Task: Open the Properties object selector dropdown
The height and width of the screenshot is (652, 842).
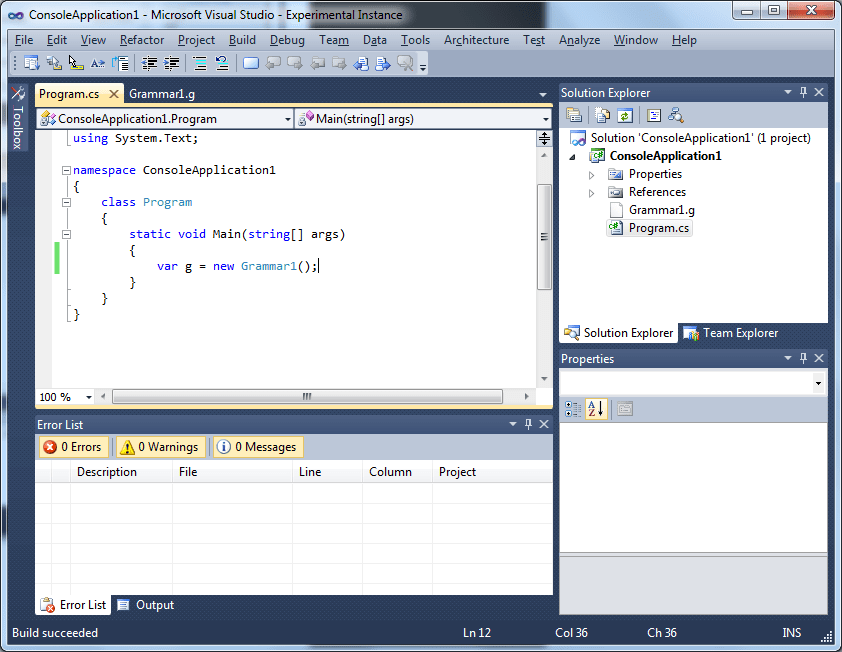Action: click(818, 383)
